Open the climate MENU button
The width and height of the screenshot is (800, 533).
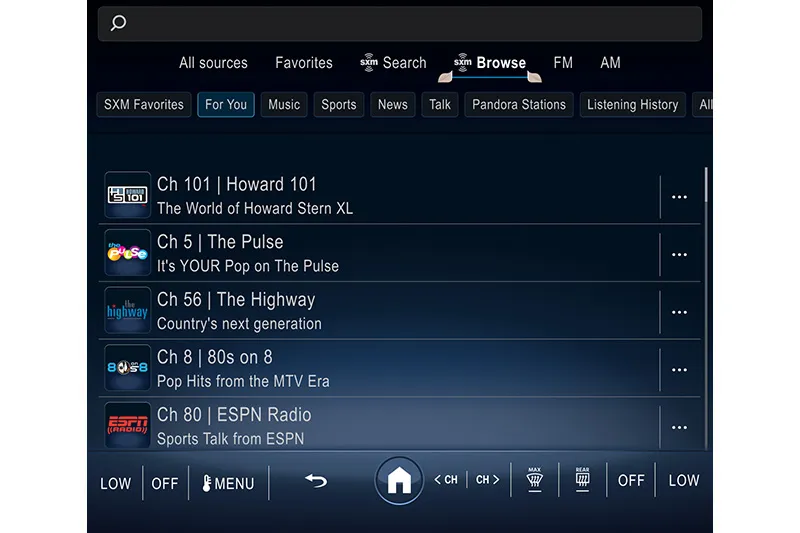click(x=228, y=483)
